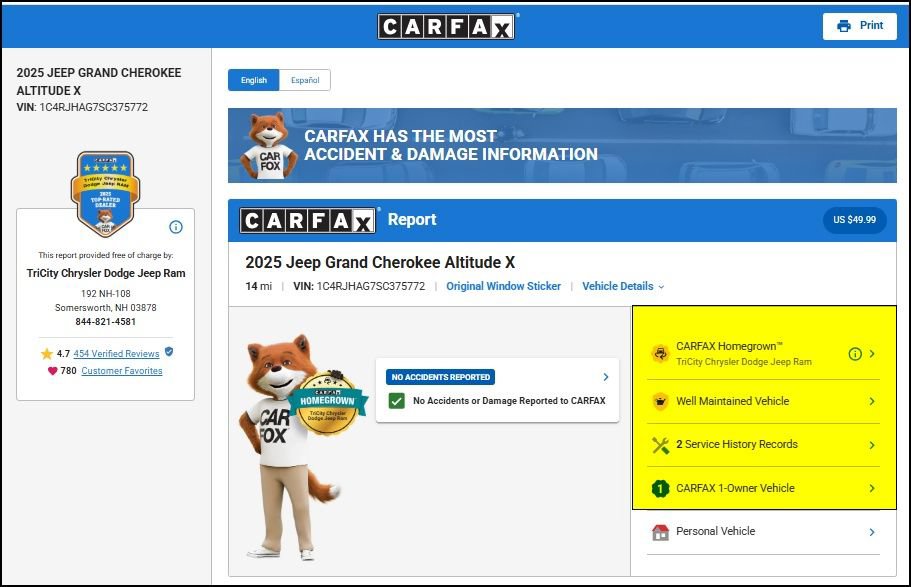The height and width of the screenshot is (587, 911).
Task: Click the TriCity Chrysler Dodge Jeep Ram dealer name
Action: (106, 273)
